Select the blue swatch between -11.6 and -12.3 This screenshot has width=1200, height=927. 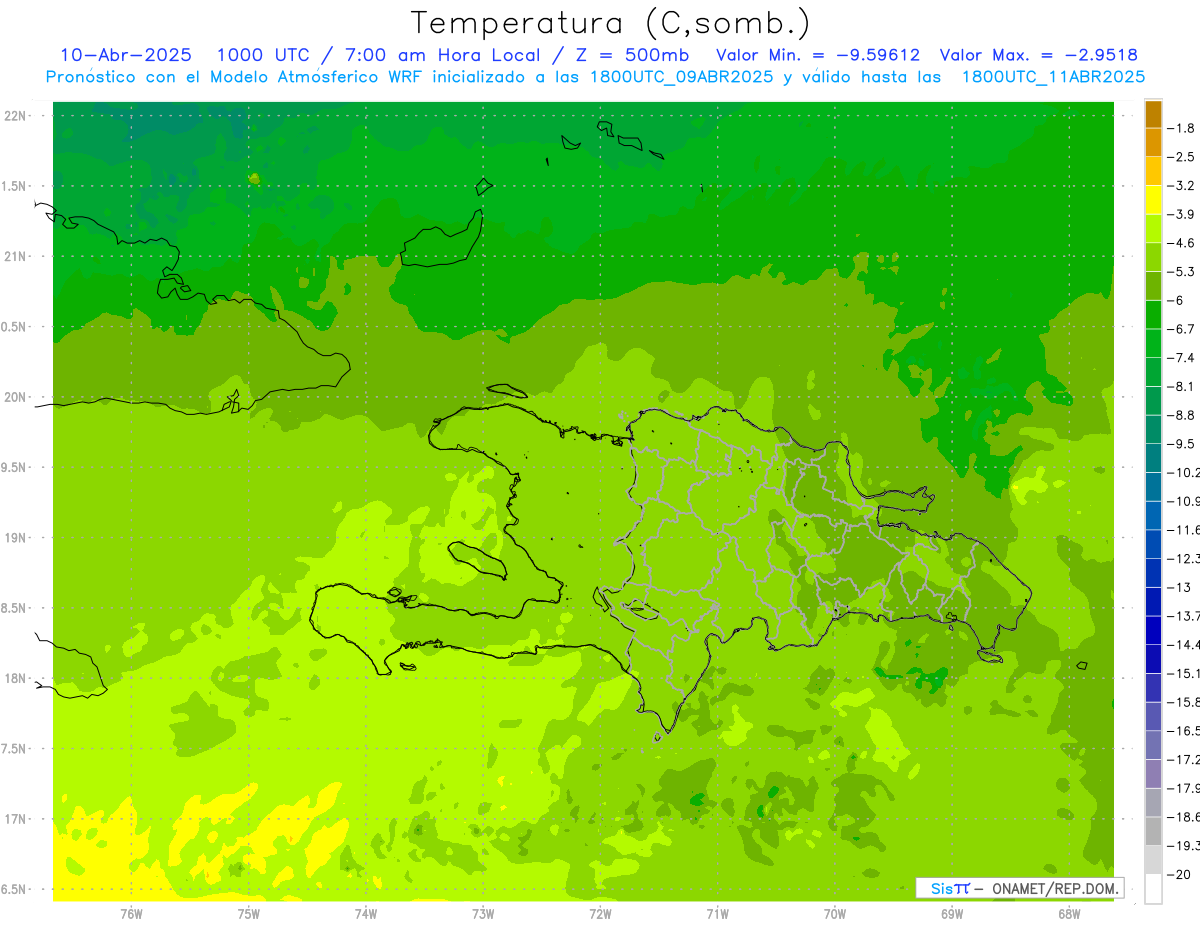coord(1153,544)
